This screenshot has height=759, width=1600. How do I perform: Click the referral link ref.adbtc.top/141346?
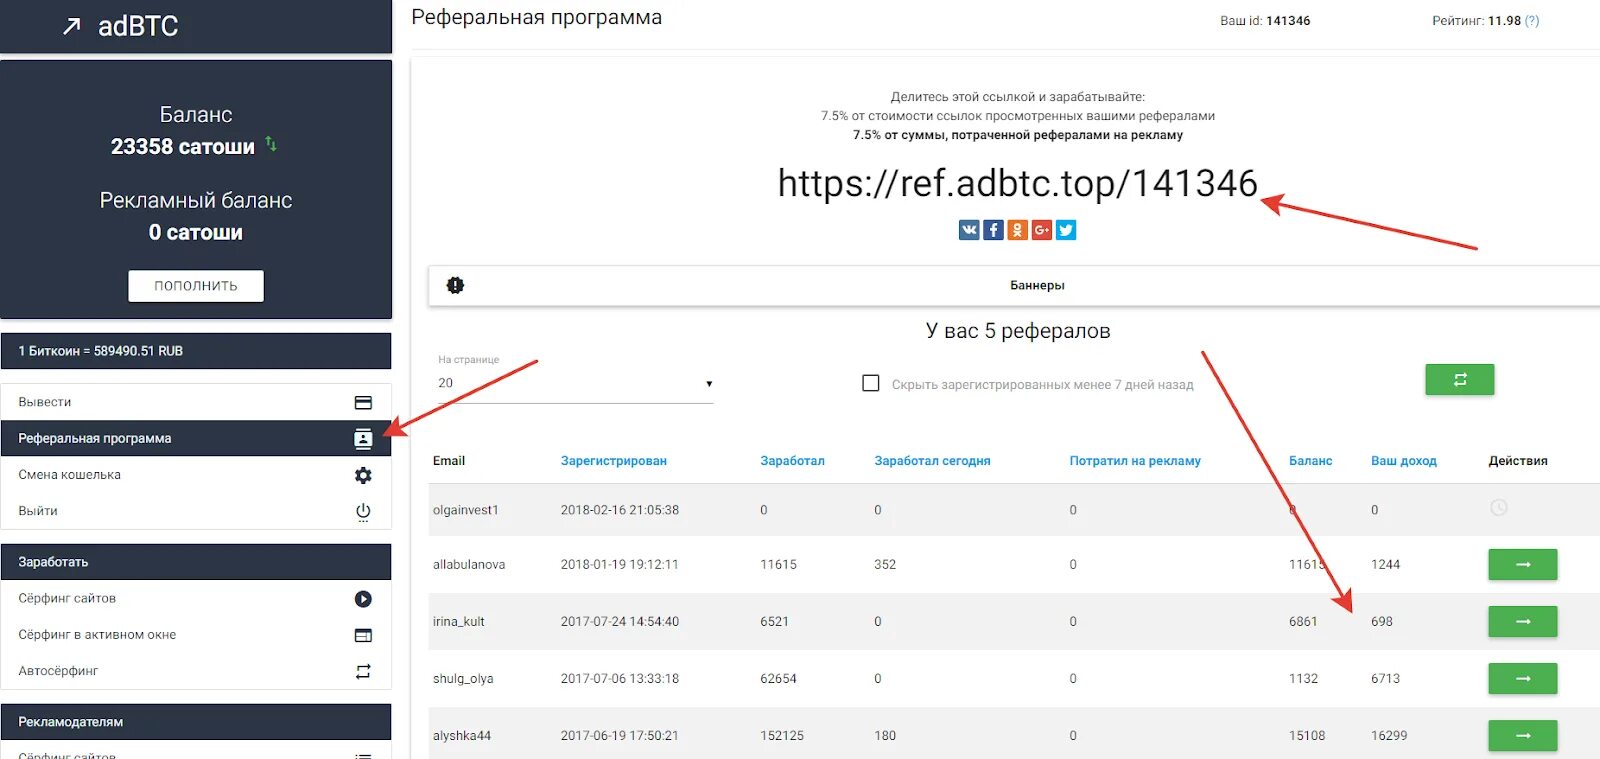pyautogui.click(x=1017, y=183)
